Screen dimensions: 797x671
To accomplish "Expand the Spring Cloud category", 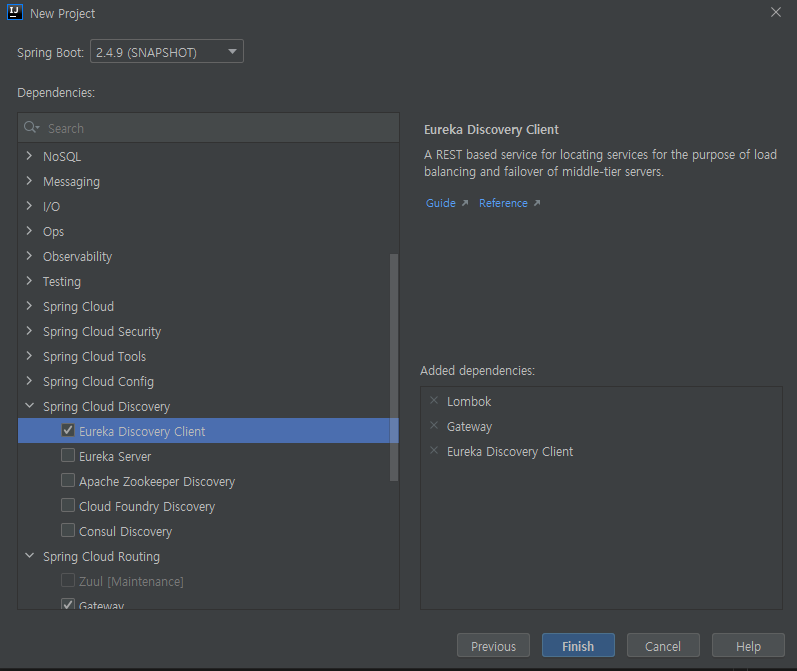I will coord(29,306).
